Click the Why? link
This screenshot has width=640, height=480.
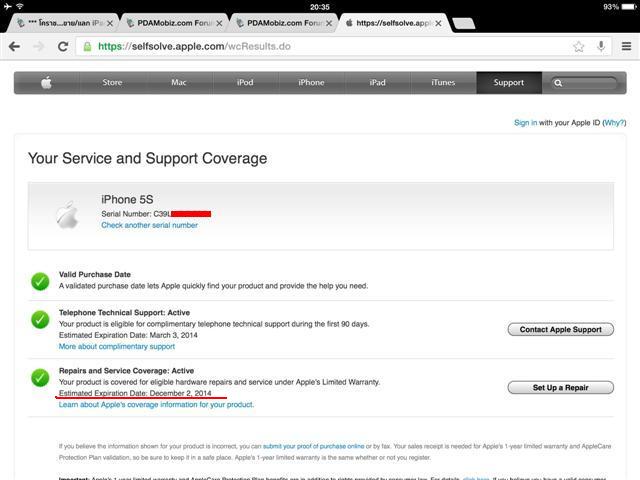point(614,122)
